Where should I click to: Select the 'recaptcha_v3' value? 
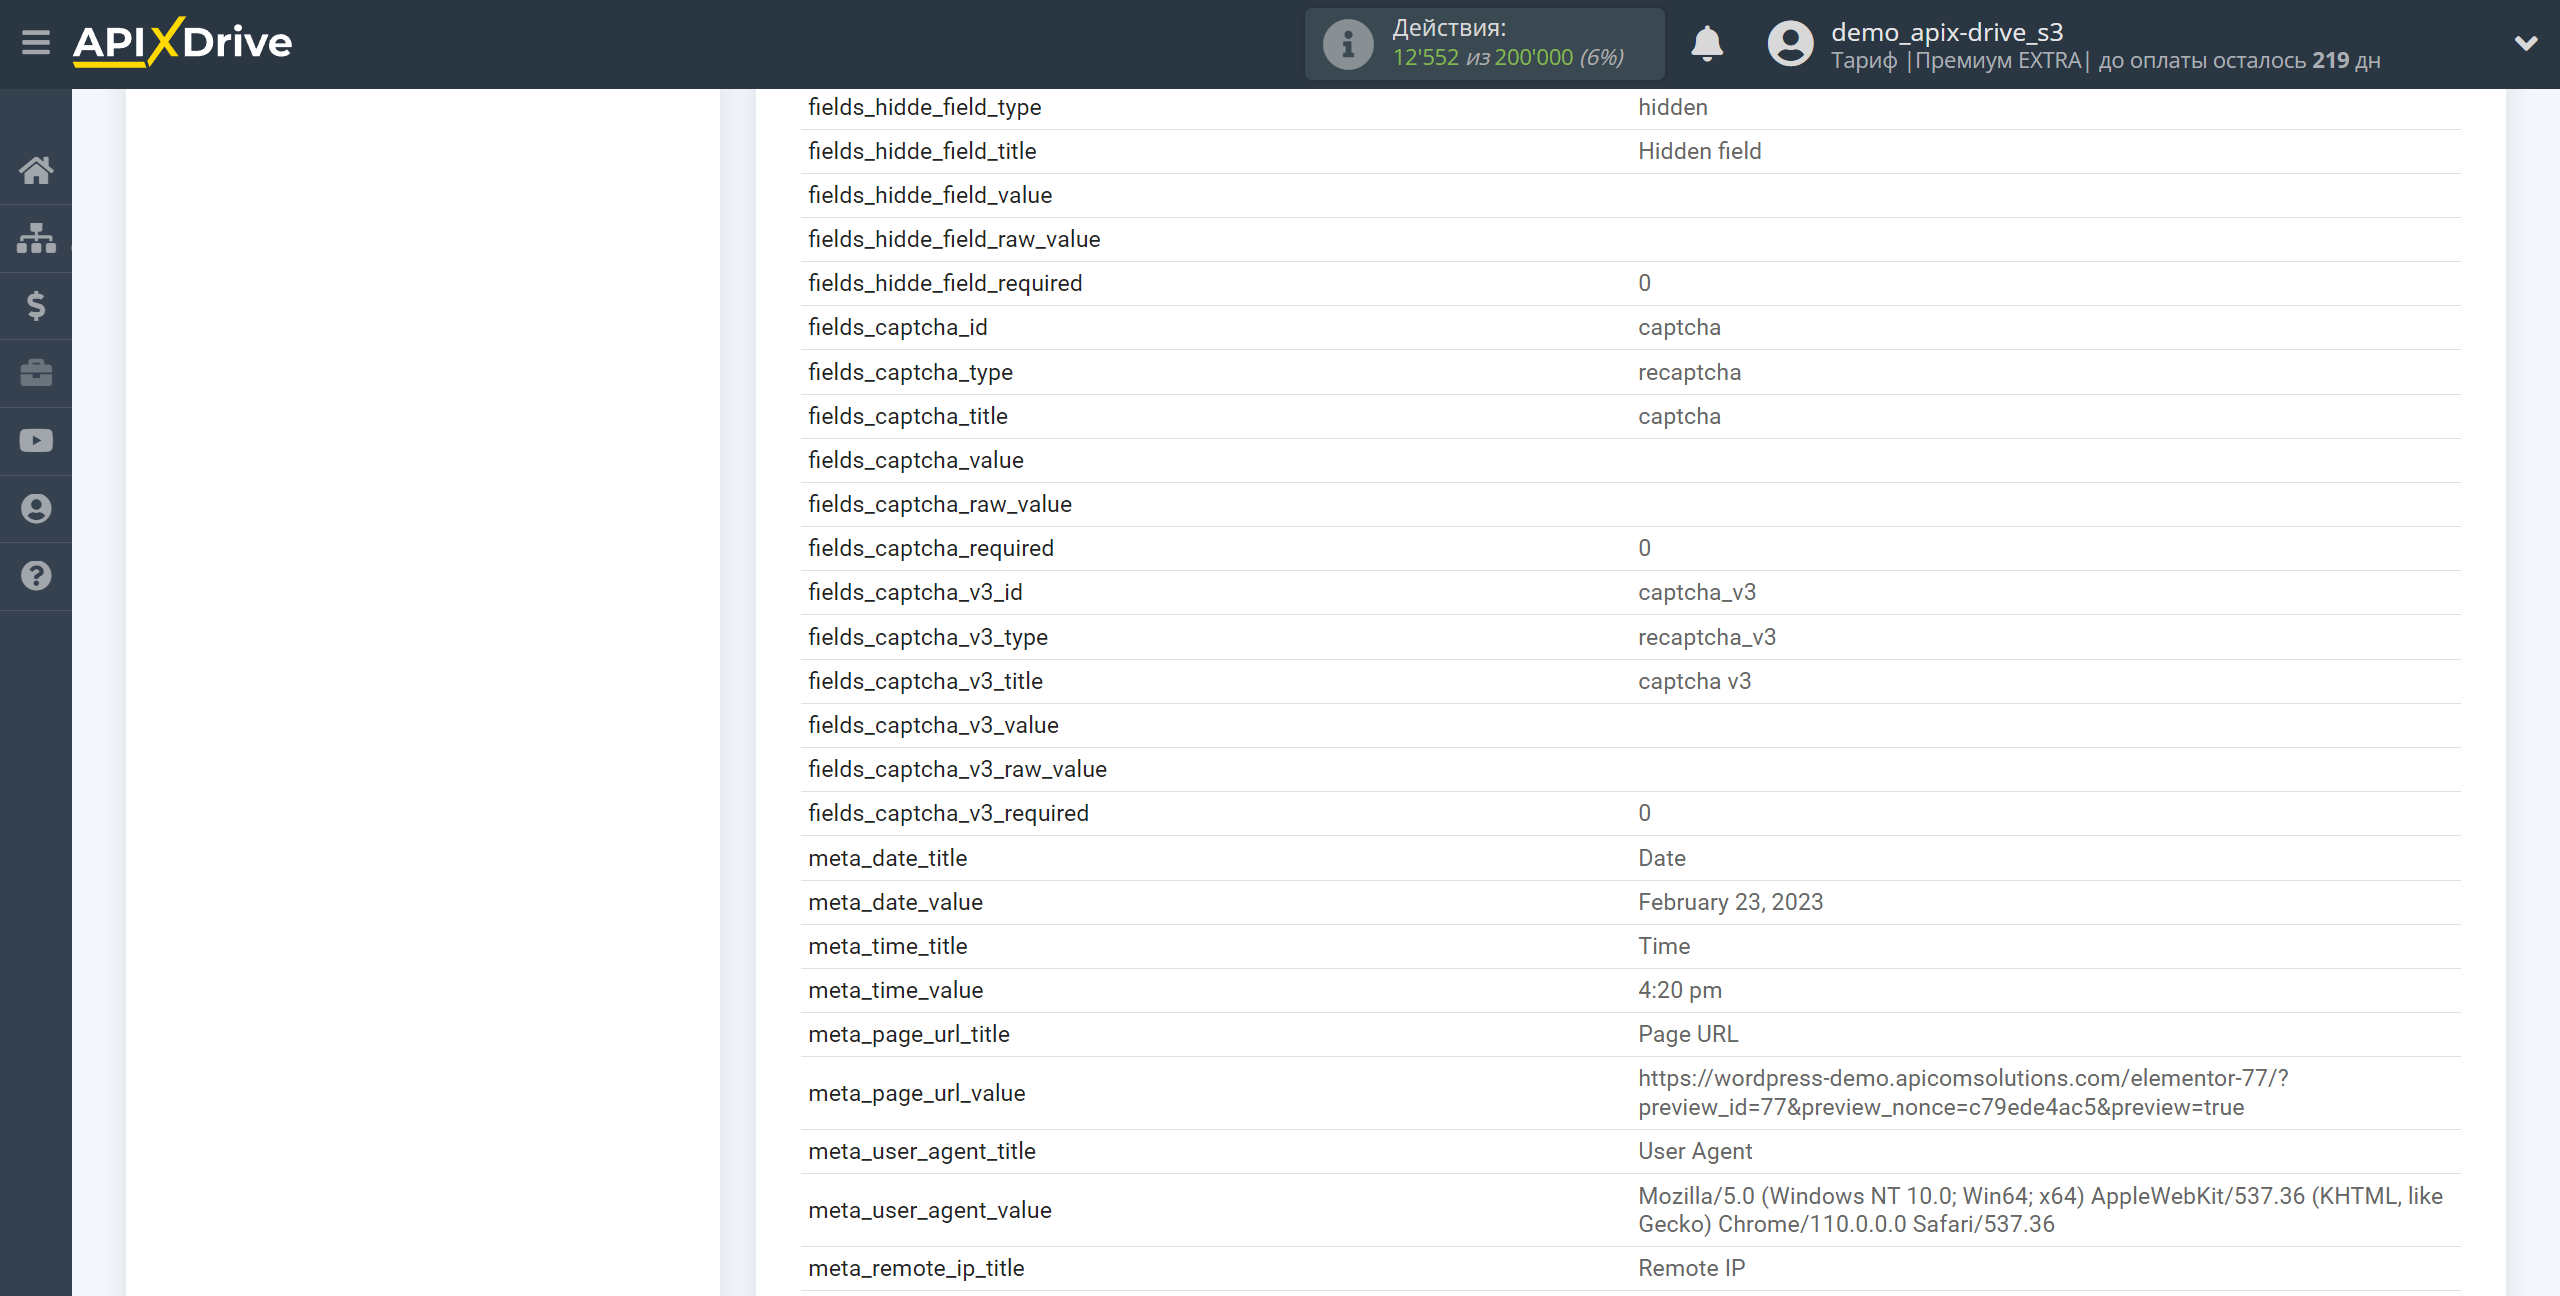1707,637
